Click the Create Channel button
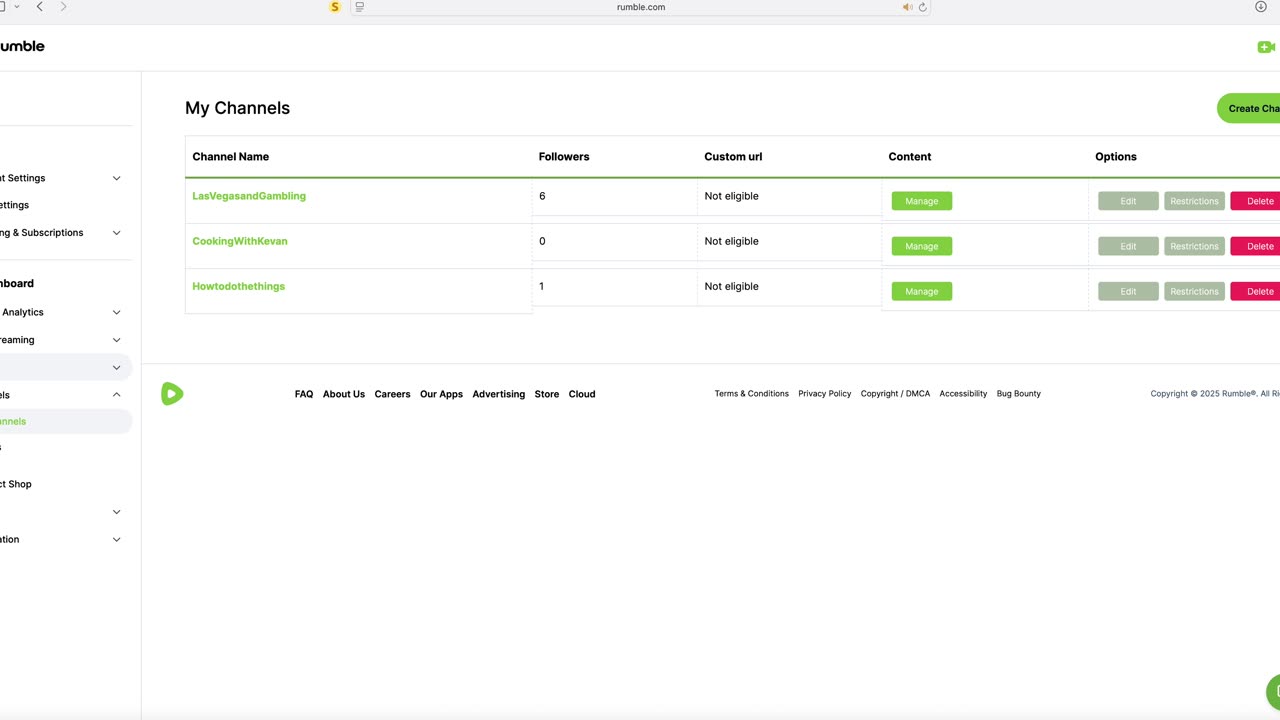This screenshot has height=720, width=1280. [1249, 108]
